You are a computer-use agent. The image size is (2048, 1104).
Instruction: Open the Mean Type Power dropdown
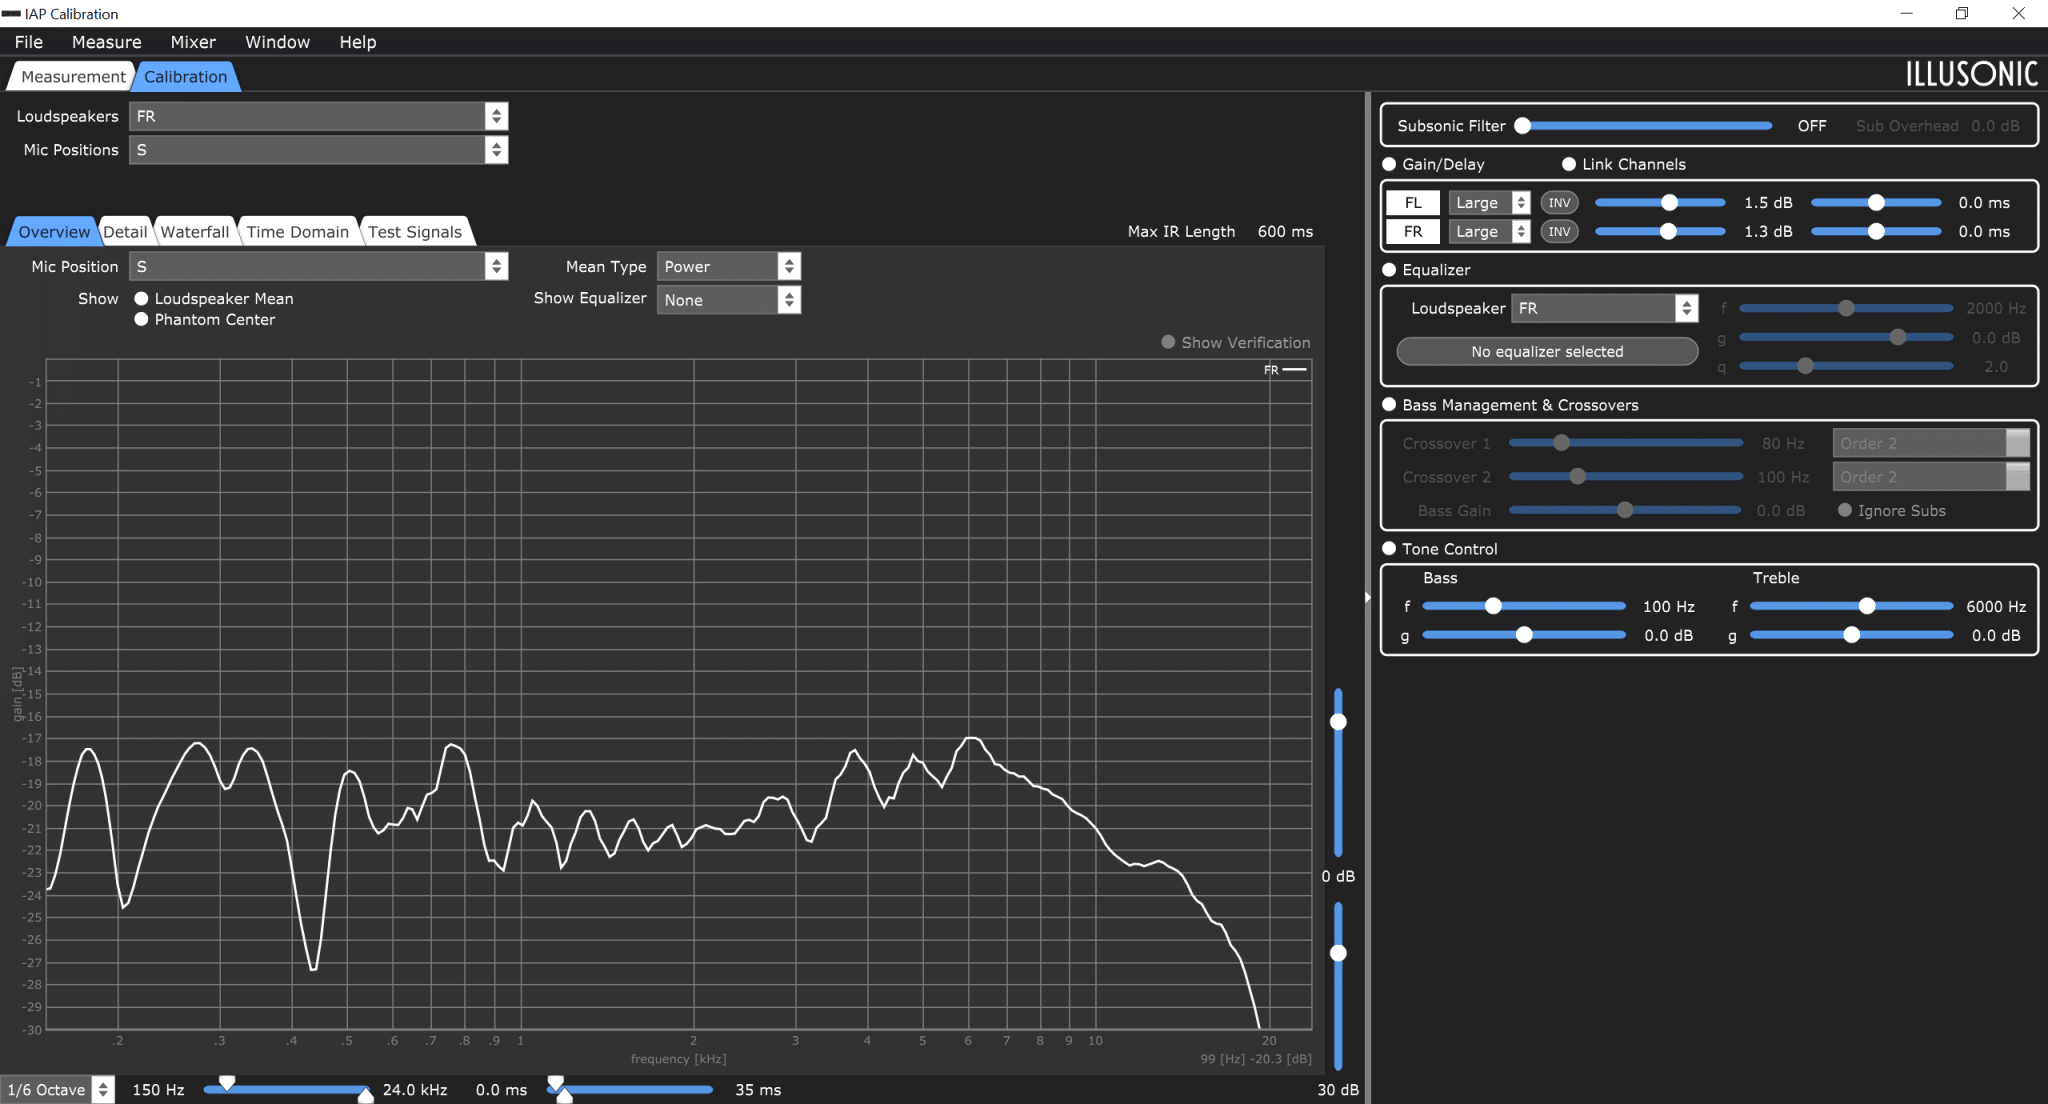tap(728, 267)
